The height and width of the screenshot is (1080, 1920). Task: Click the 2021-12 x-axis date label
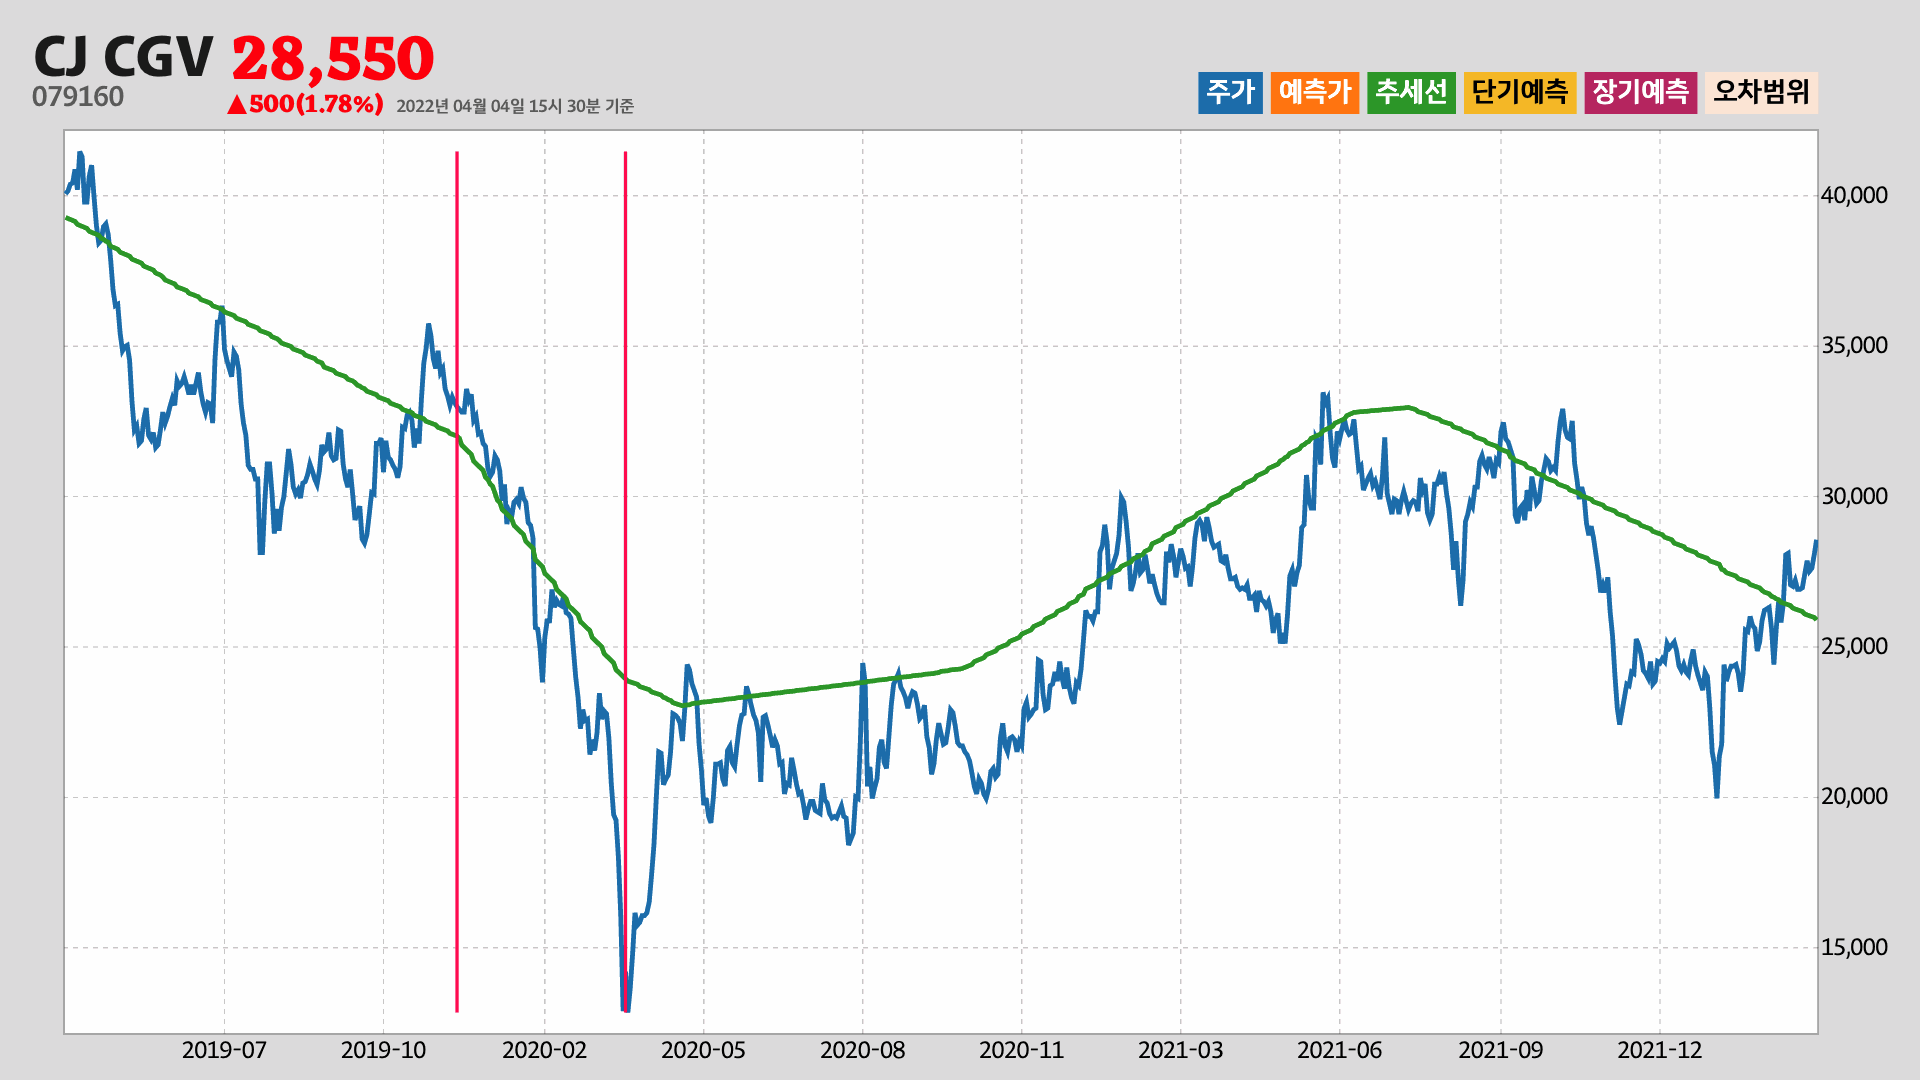click(1660, 1051)
